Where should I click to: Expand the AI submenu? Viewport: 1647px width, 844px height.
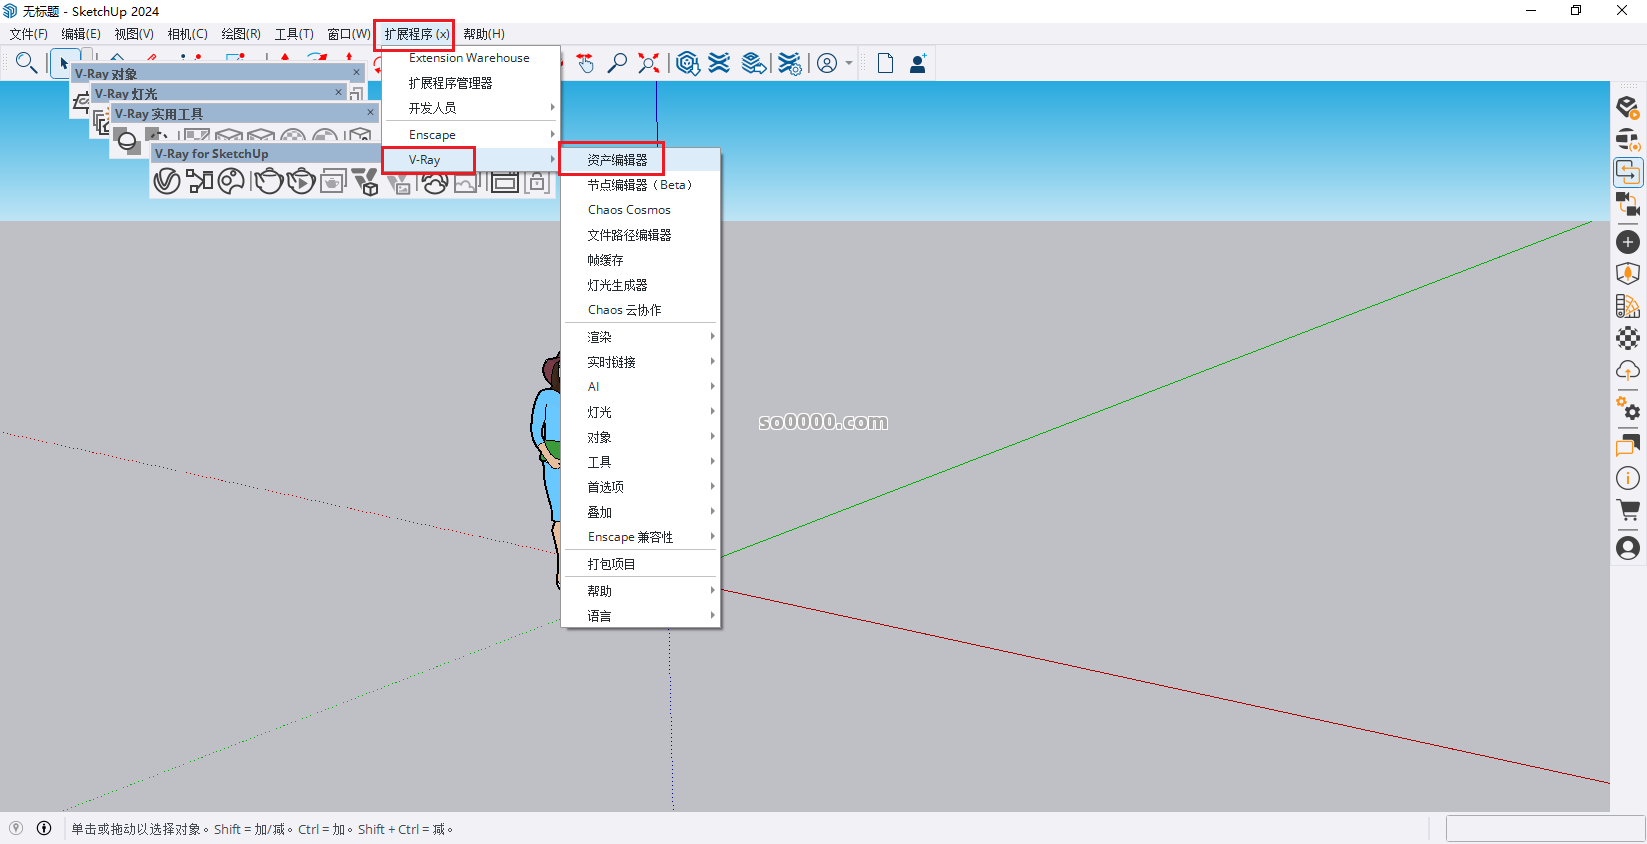640,387
